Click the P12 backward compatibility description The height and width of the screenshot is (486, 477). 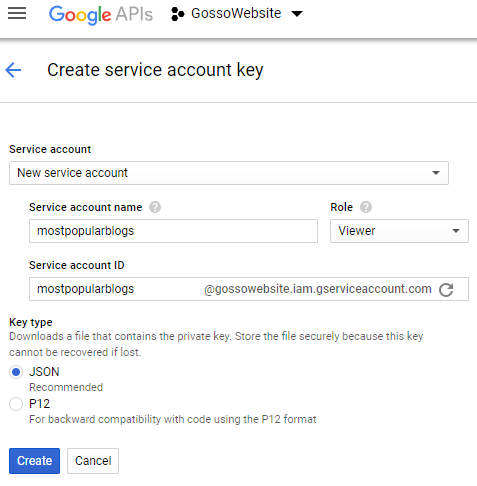173,419
